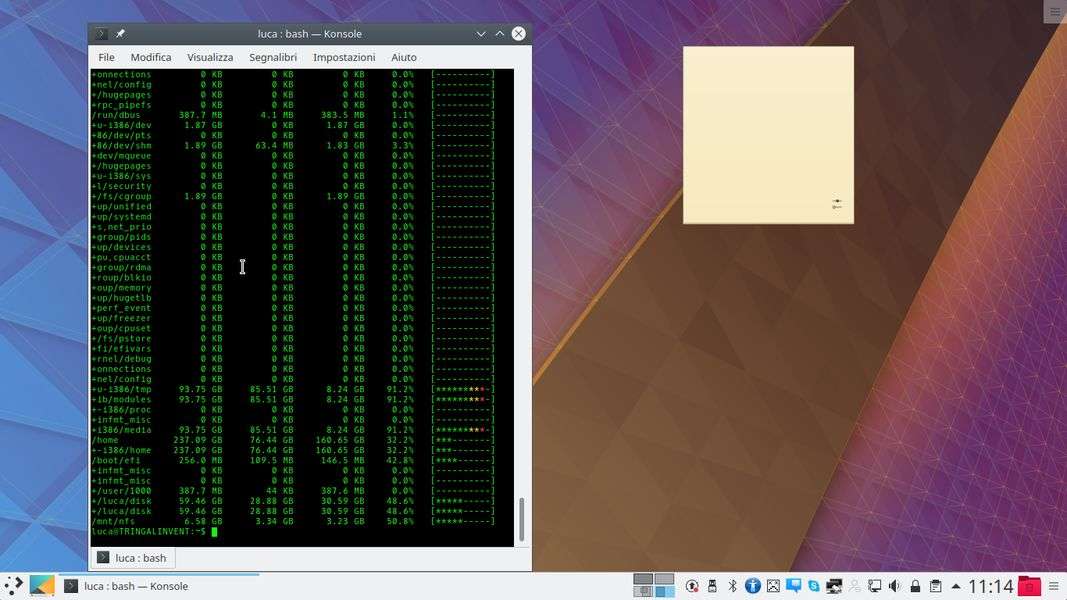Open the red folder icon in panel
1067x600 pixels.
pos(1029,586)
